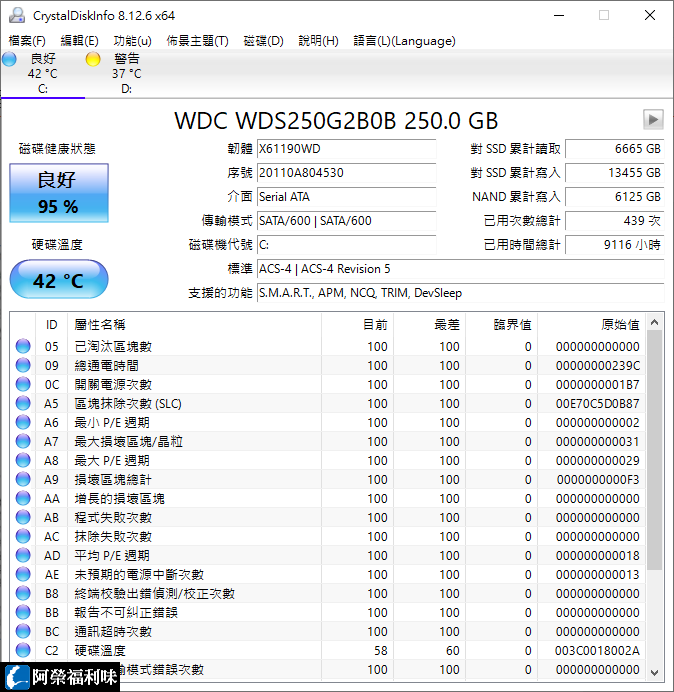Click status orb for attribute AE
674x692 pixels.
[x=23, y=574]
